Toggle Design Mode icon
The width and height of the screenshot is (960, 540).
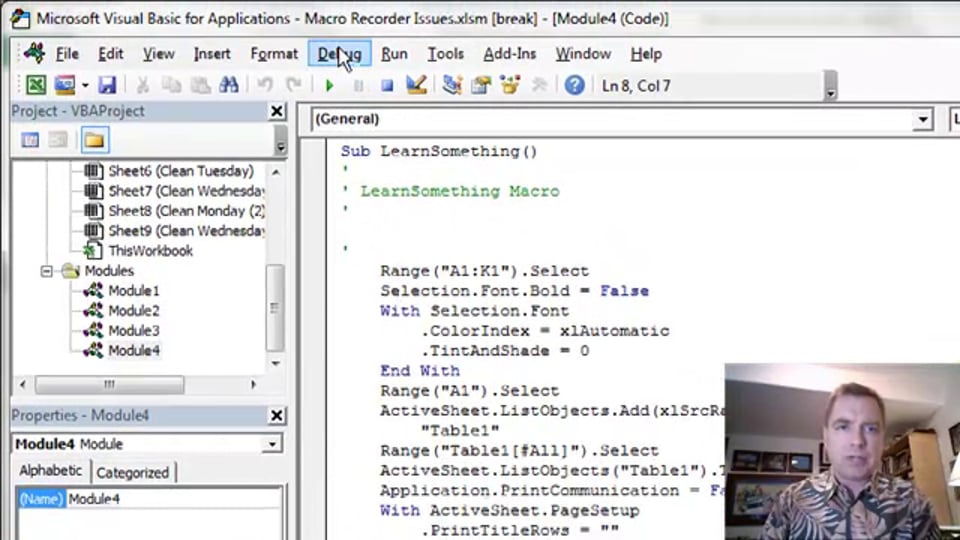[x=416, y=85]
